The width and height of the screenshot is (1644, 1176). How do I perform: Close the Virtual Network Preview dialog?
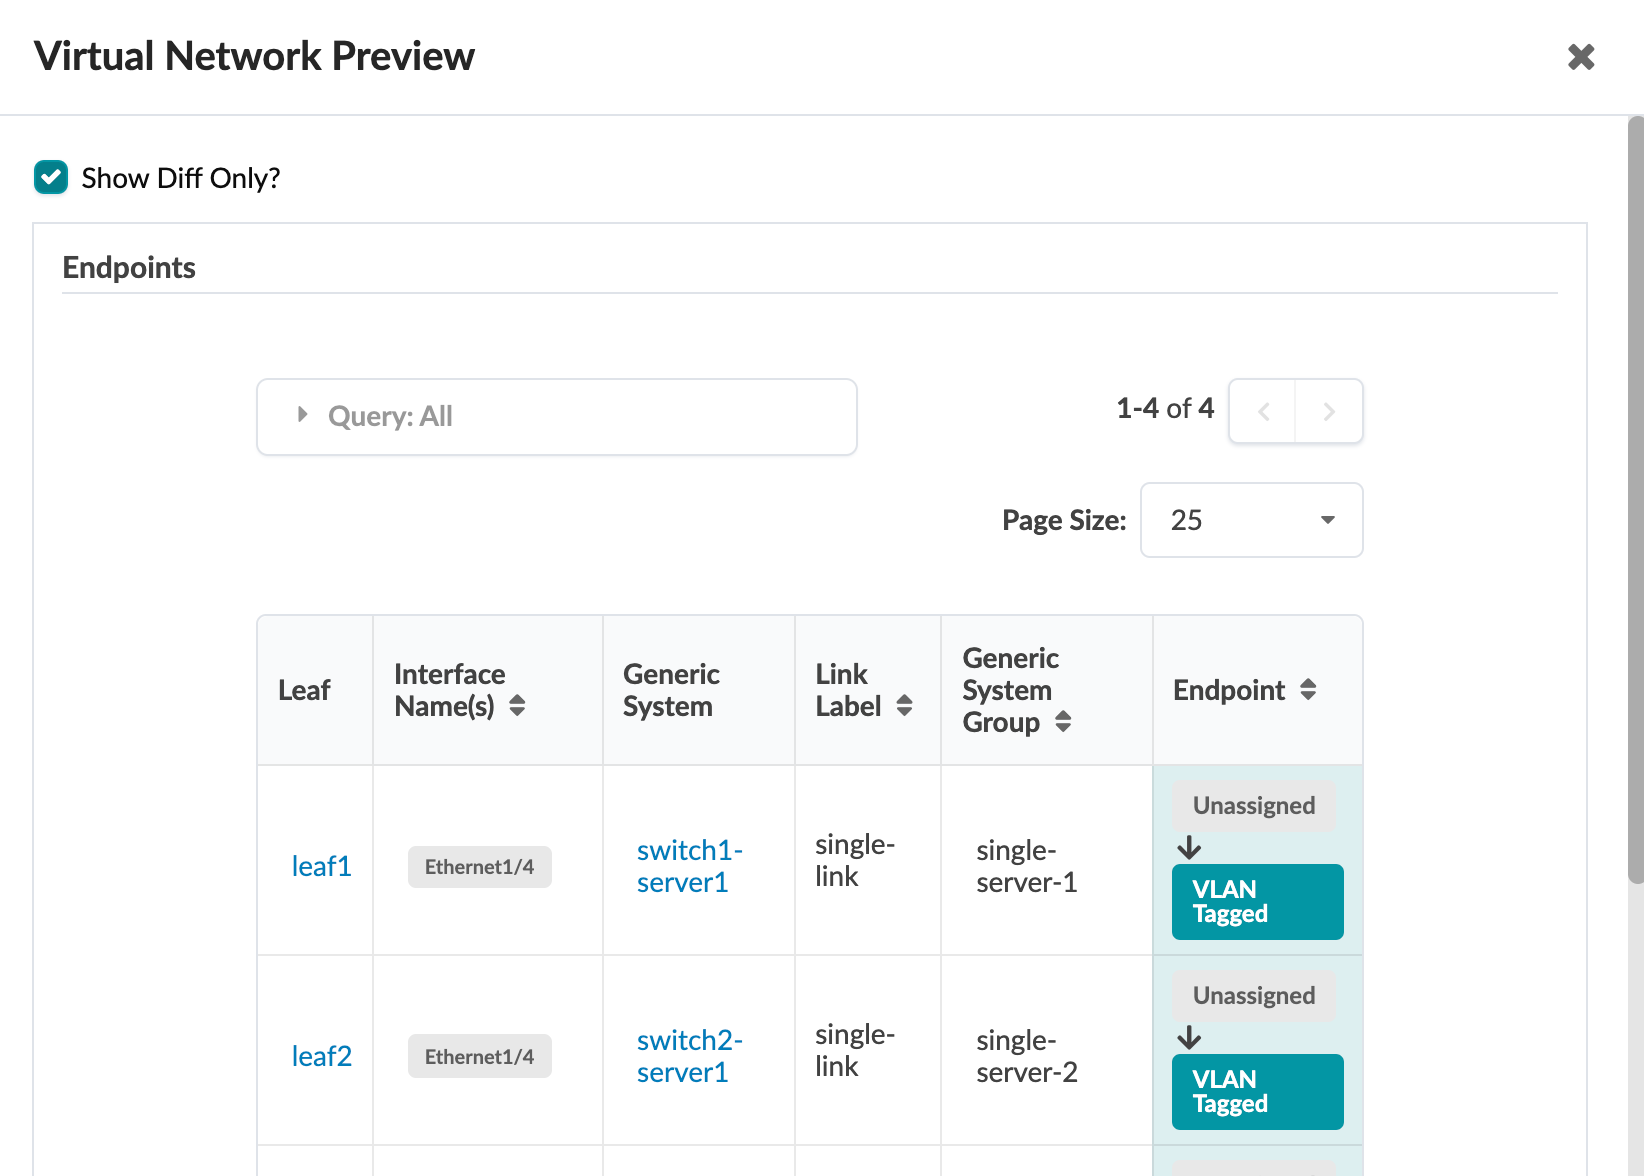click(1581, 57)
